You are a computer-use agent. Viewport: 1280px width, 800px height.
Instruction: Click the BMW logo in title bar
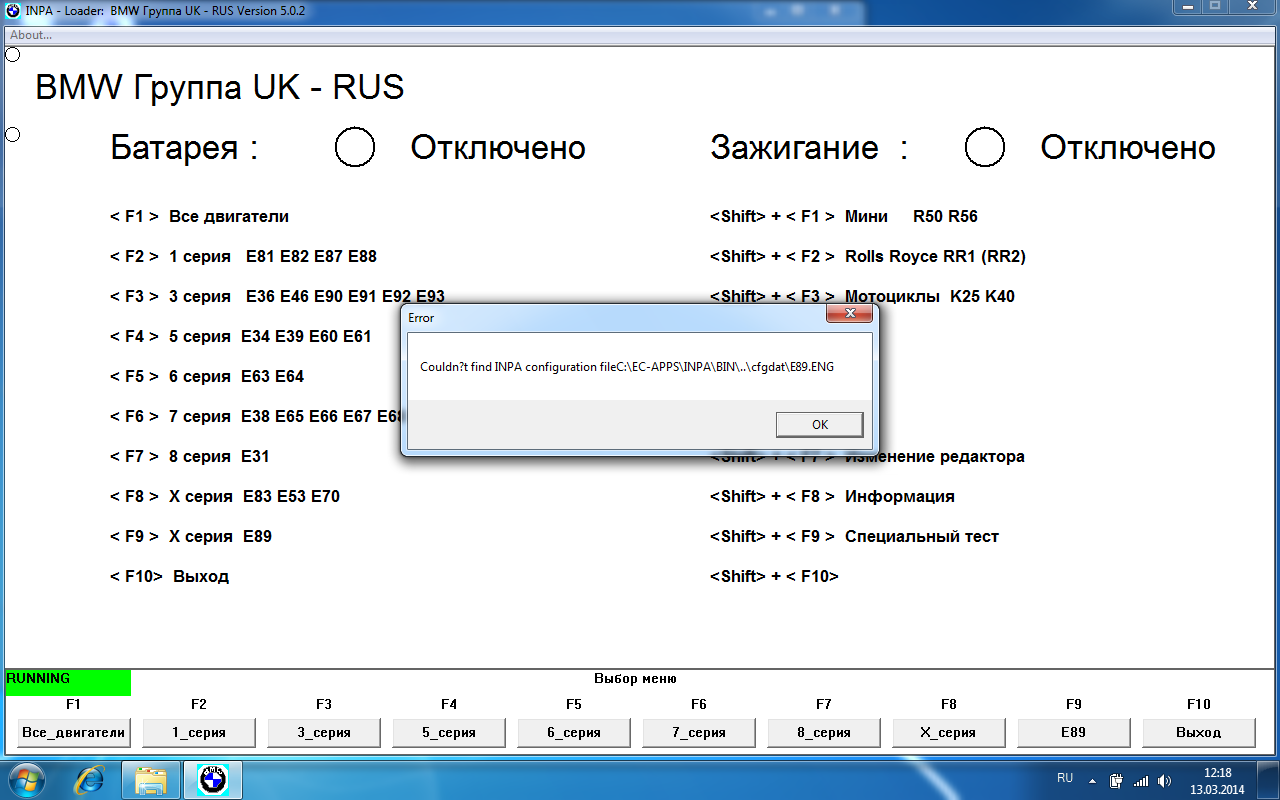coord(12,9)
